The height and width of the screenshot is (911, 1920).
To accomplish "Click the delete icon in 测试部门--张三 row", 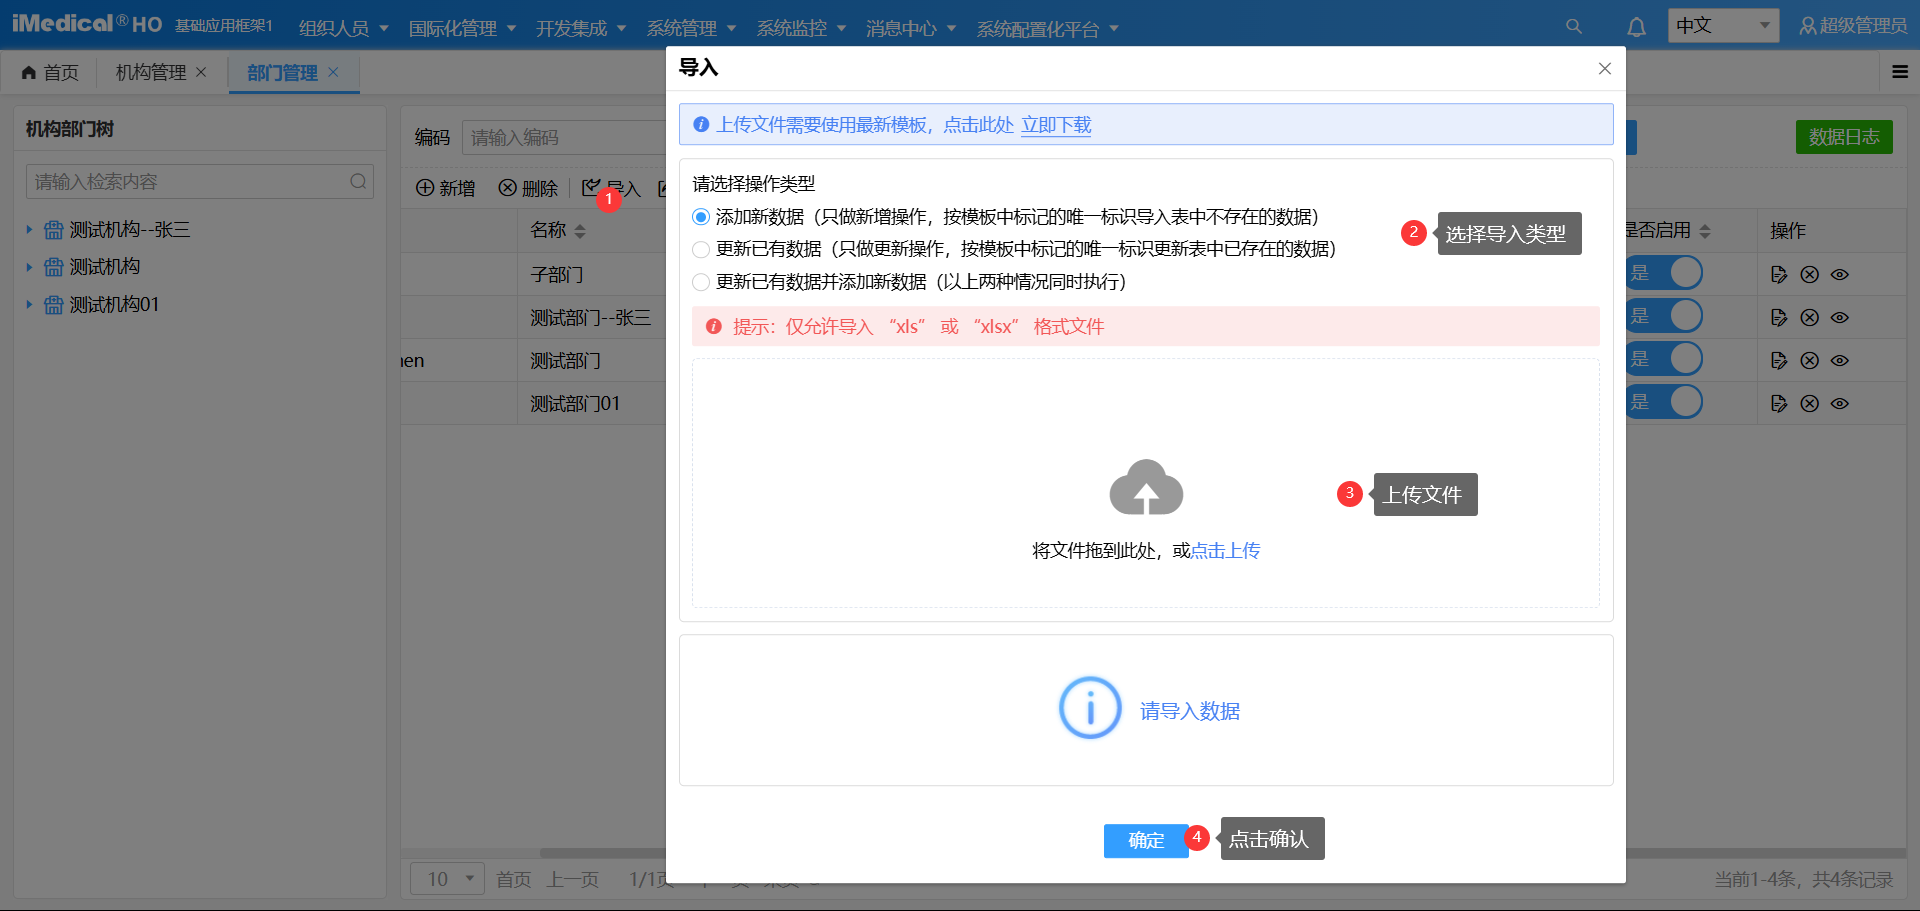I will click(x=1809, y=317).
